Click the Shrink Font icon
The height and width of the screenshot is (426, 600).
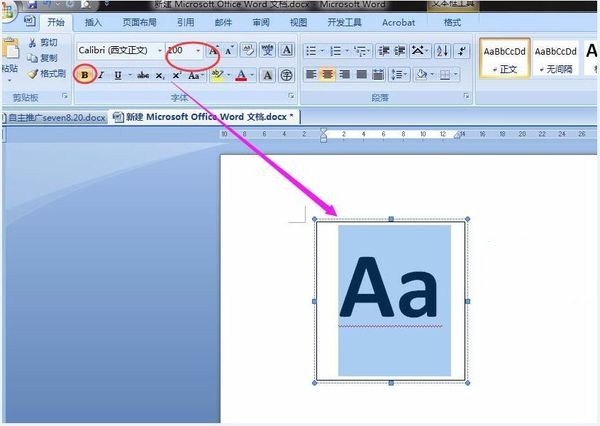[229, 50]
